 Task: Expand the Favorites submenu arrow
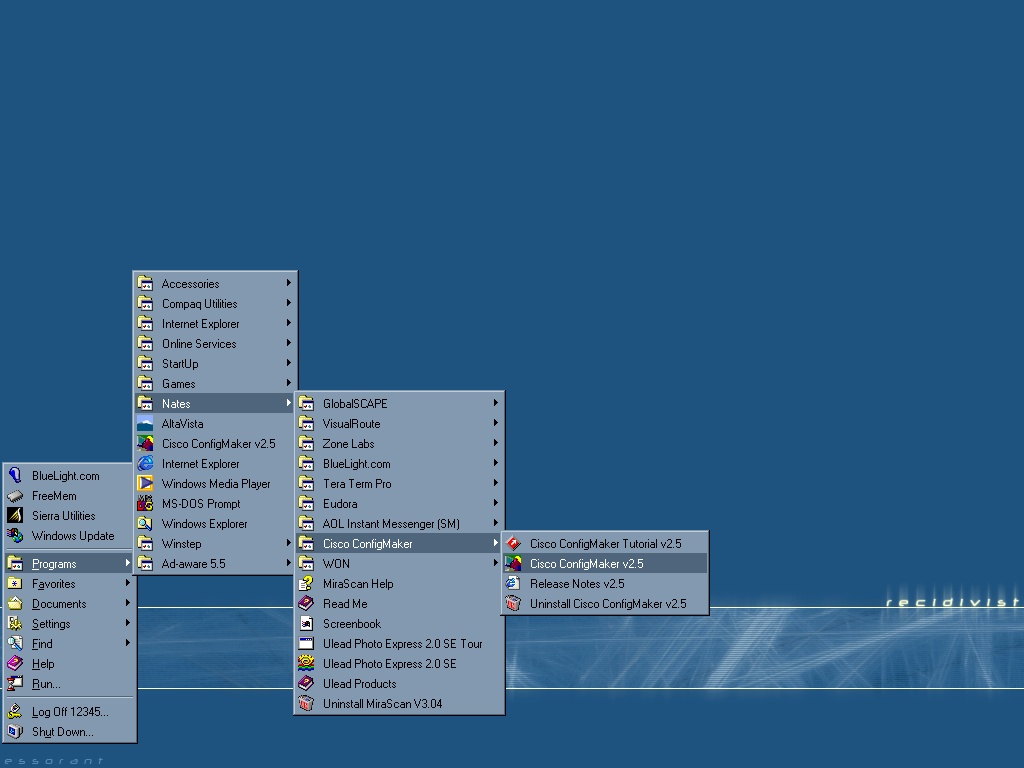[x=127, y=583]
